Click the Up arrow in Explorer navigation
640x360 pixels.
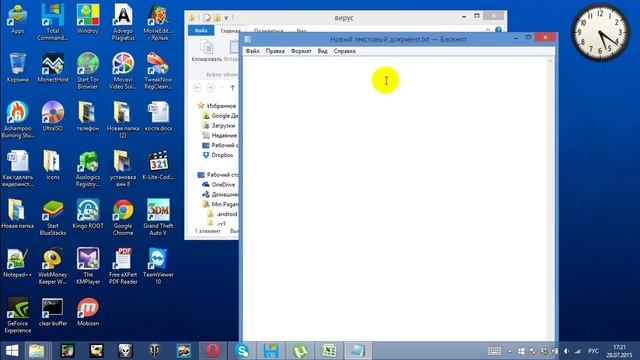point(232,88)
